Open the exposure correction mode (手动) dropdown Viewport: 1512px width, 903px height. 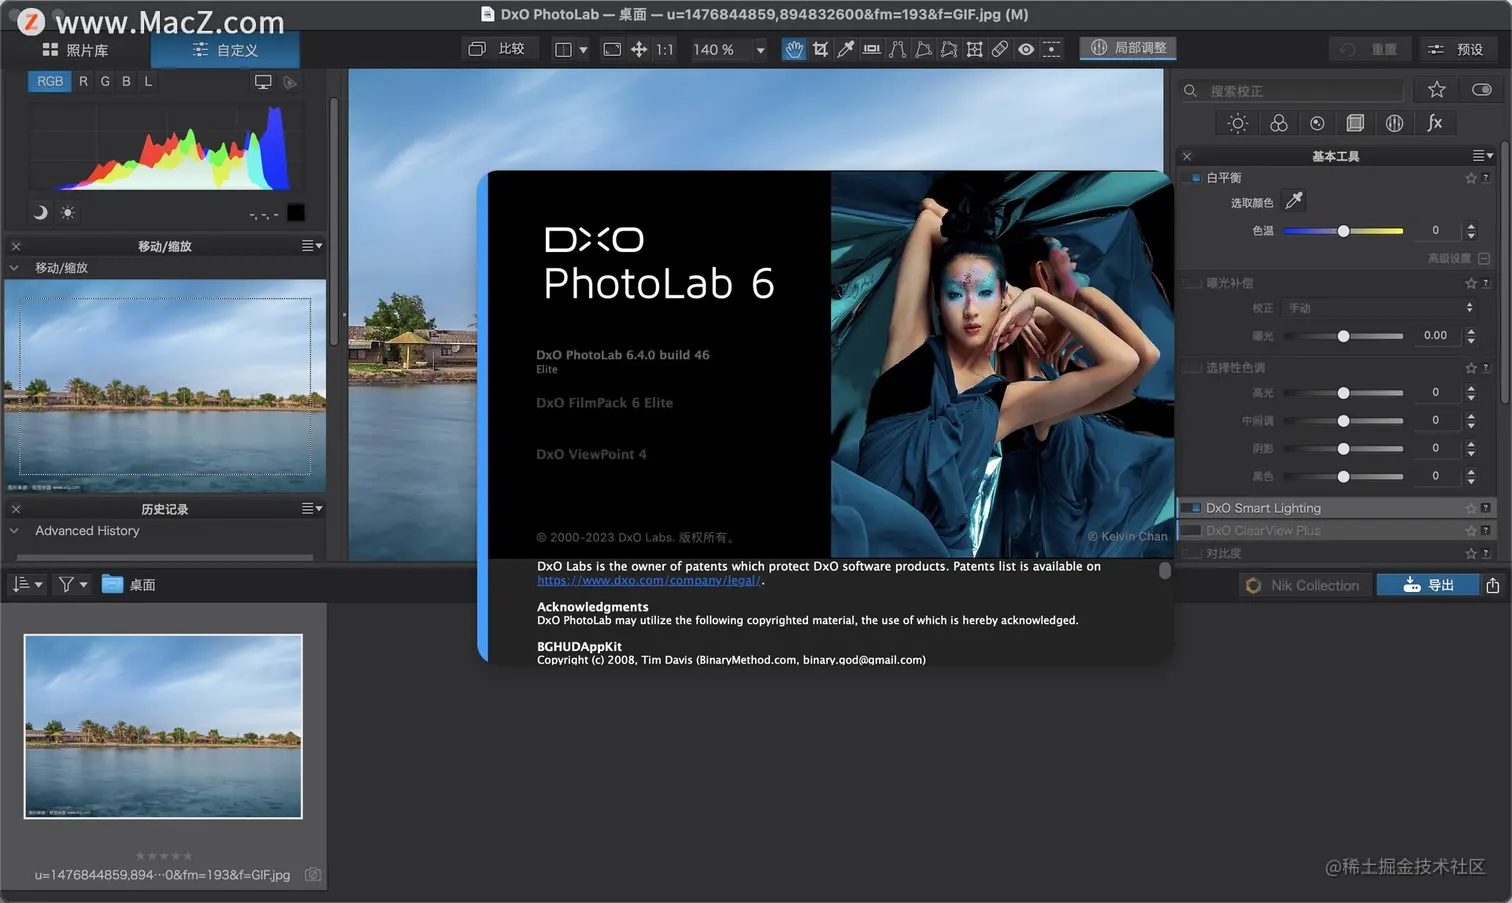point(1380,308)
